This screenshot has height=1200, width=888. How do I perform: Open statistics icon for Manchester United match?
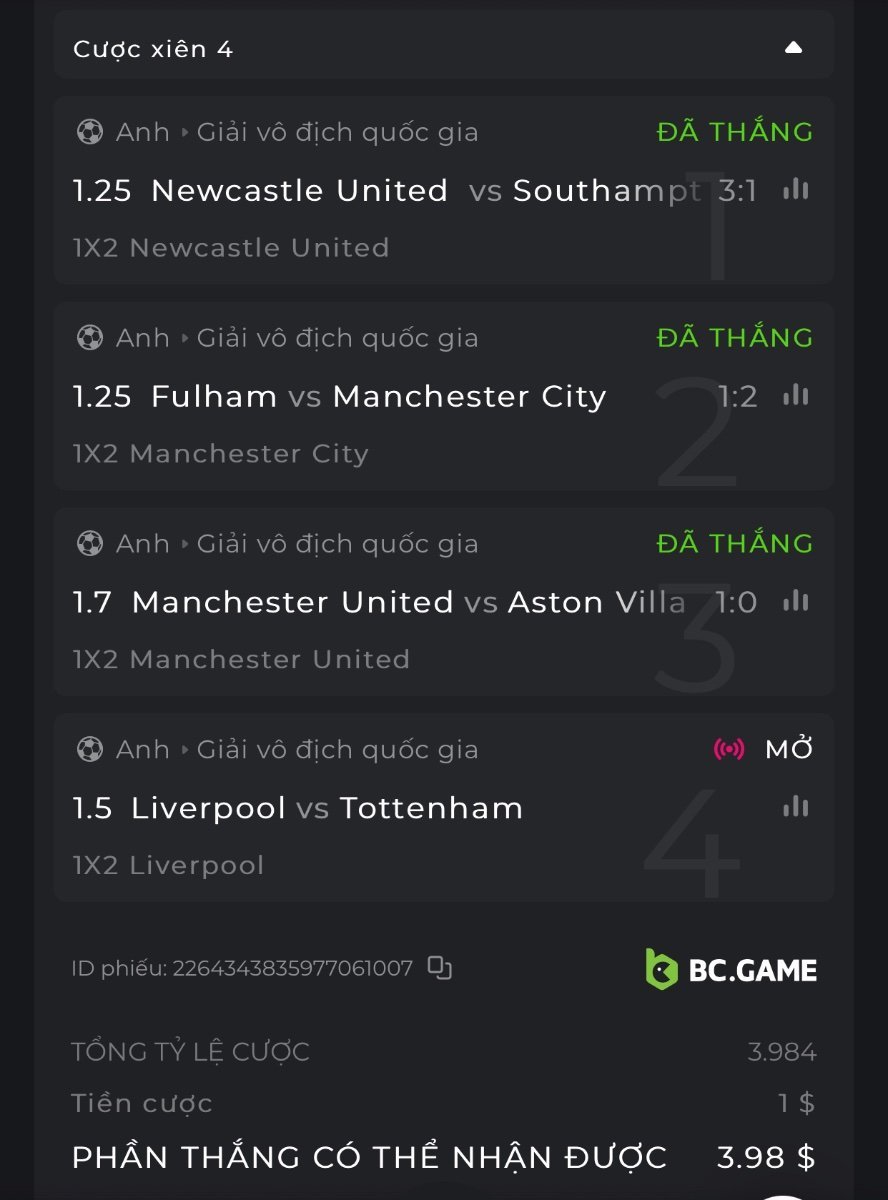[796, 601]
